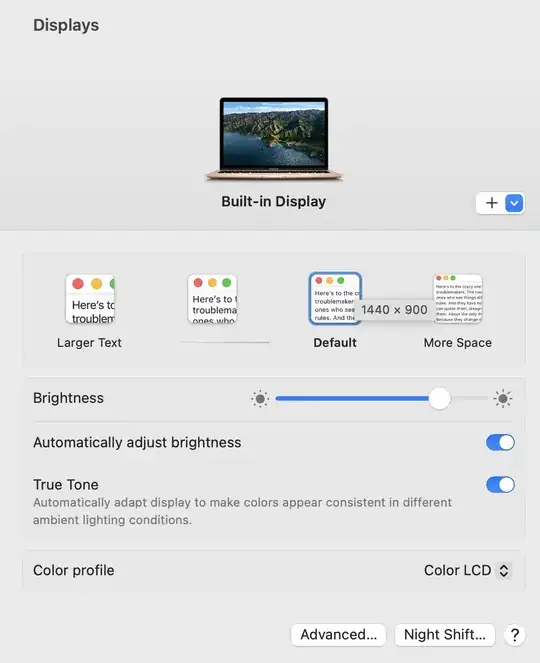Click the plus add display icon
Image resolution: width=540 pixels, height=663 pixels.
(x=491, y=203)
